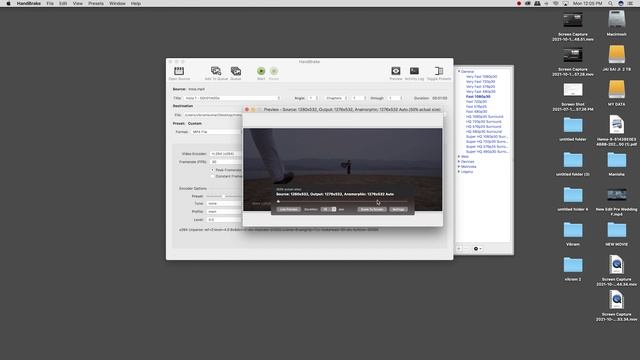Click the Apple menu icon

point(8,3)
